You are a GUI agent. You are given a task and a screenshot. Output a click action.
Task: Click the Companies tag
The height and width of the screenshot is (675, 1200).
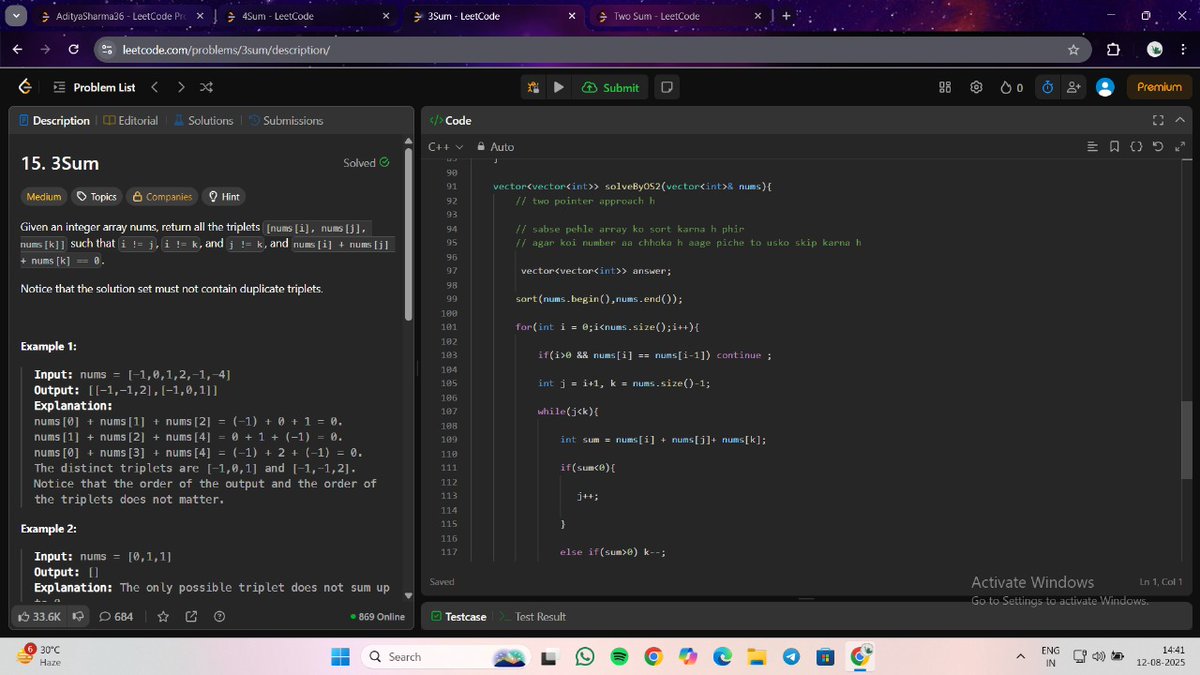(162, 197)
